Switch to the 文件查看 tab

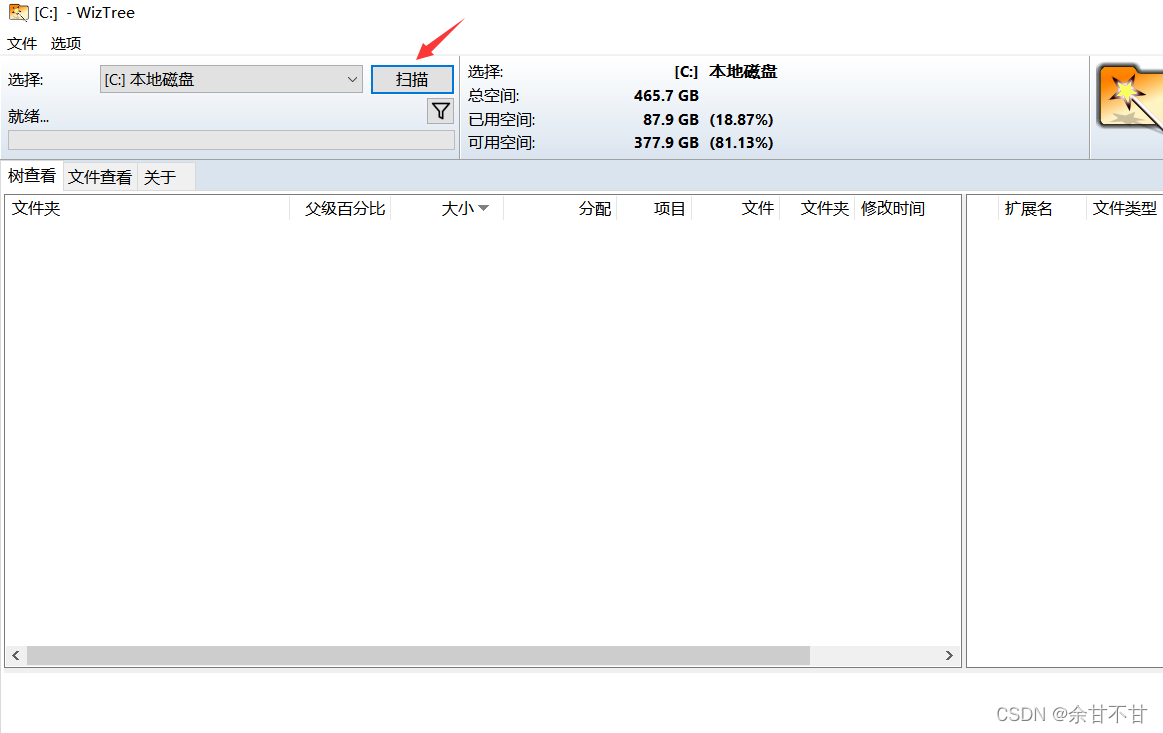click(100, 177)
